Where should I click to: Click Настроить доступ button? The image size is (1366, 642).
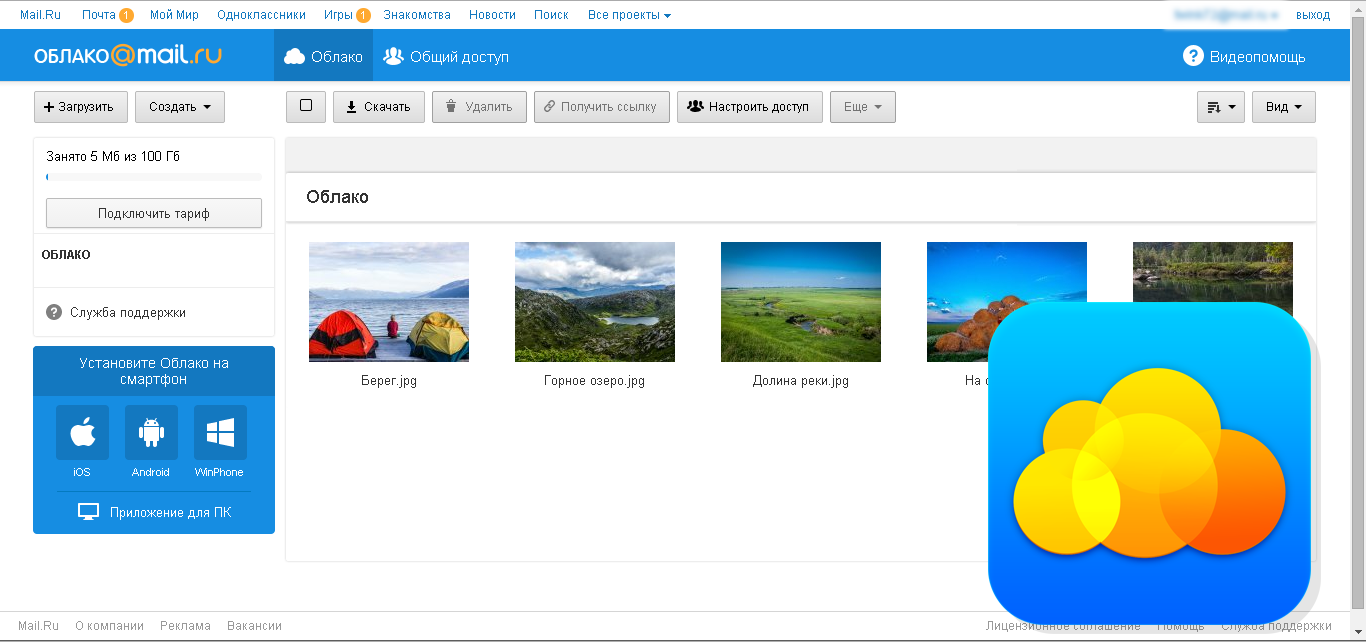click(749, 107)
